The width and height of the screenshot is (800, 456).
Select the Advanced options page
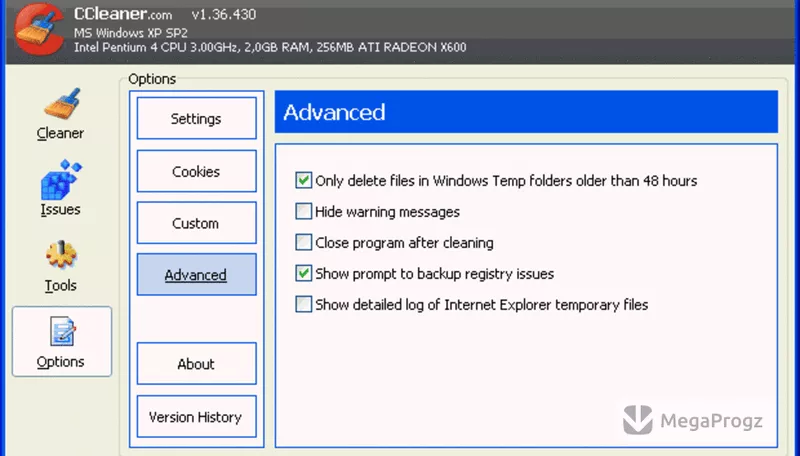196,274
